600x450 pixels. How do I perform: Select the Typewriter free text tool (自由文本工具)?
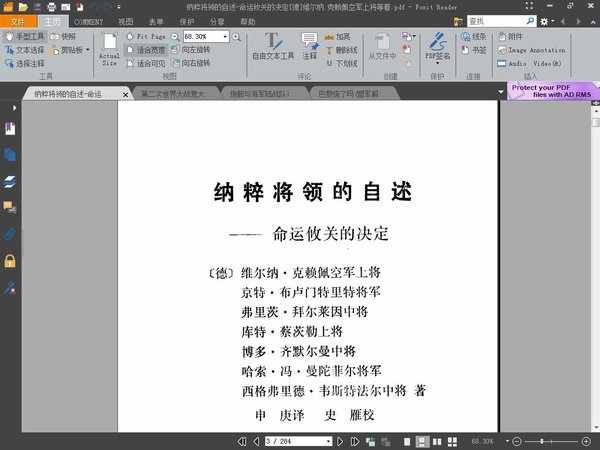[273, 47]
